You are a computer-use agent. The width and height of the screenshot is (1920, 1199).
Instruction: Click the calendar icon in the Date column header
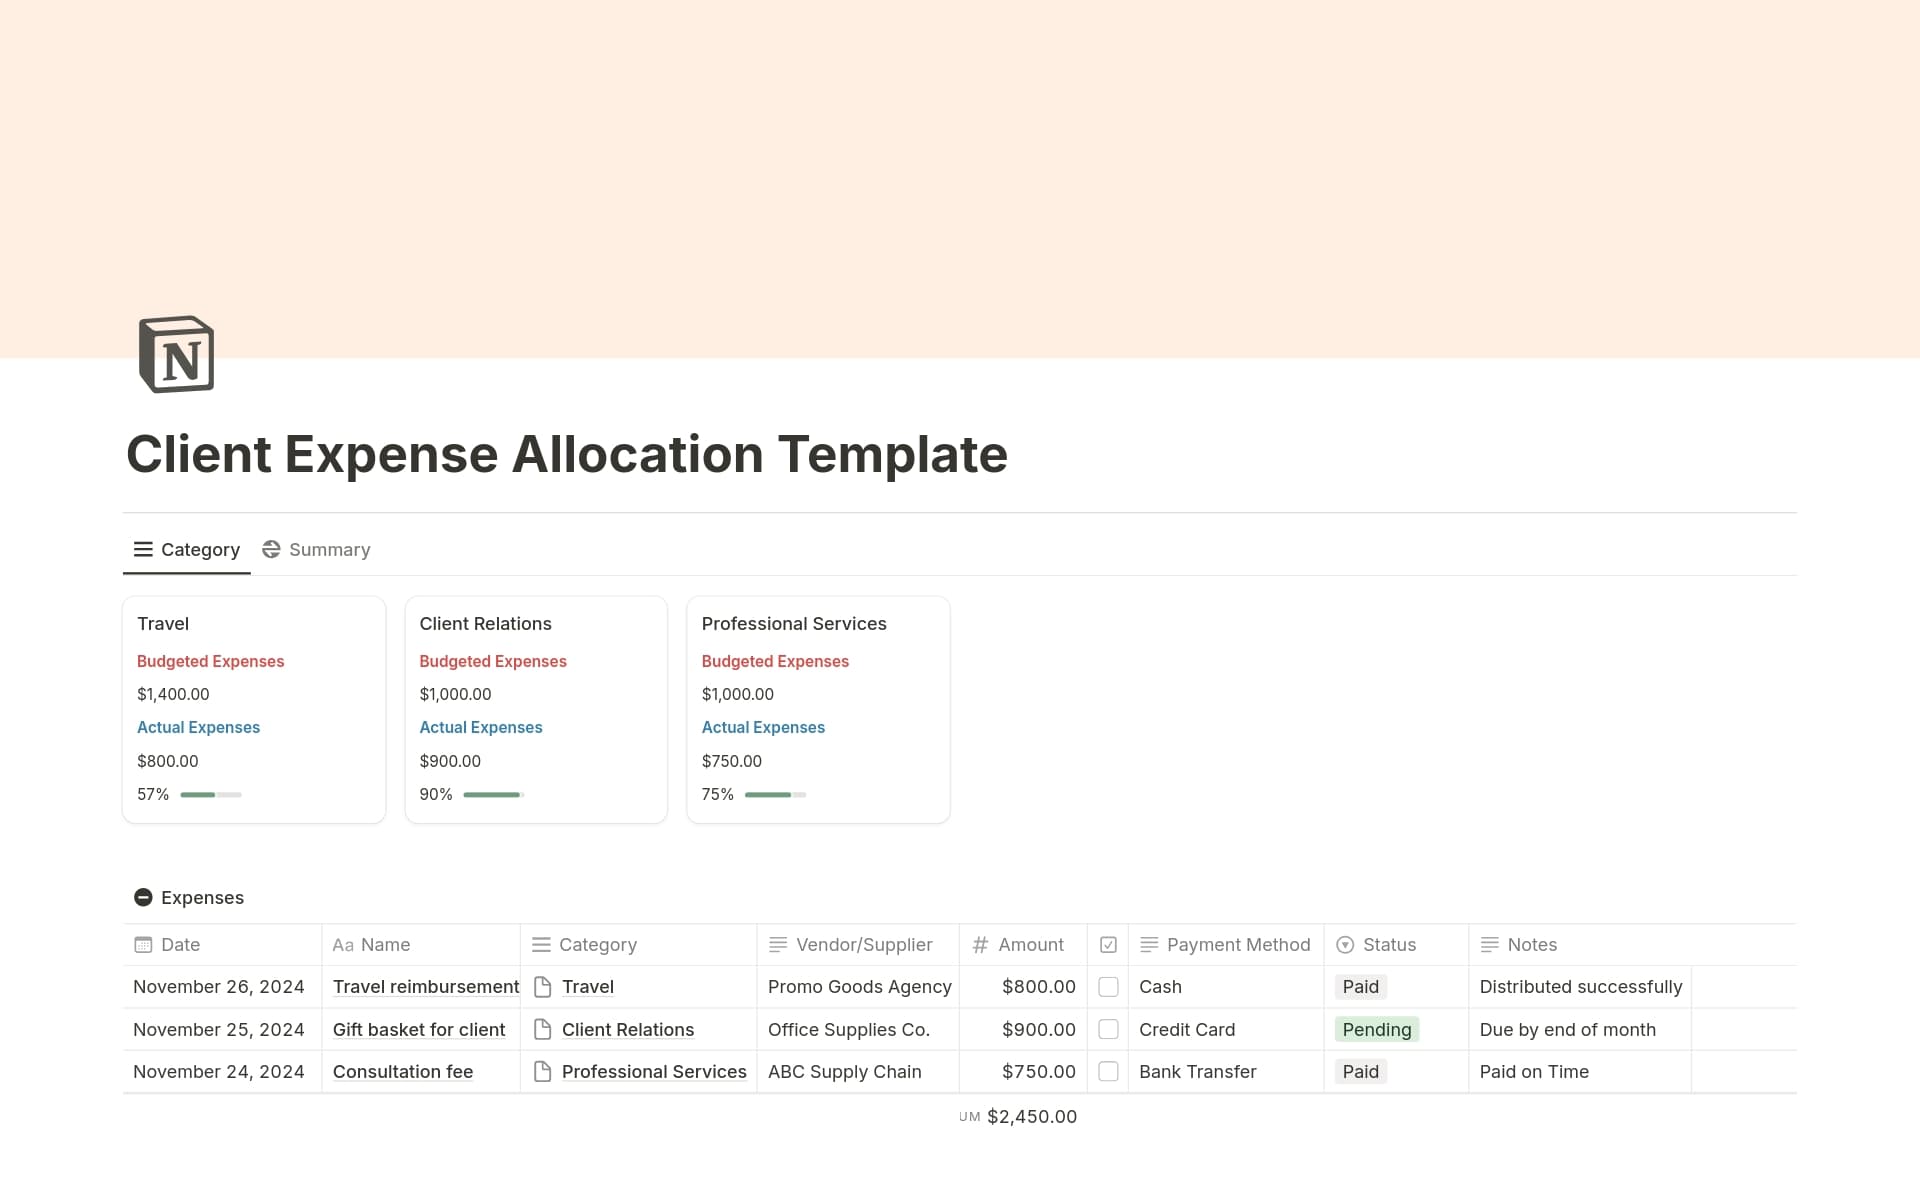143,944
